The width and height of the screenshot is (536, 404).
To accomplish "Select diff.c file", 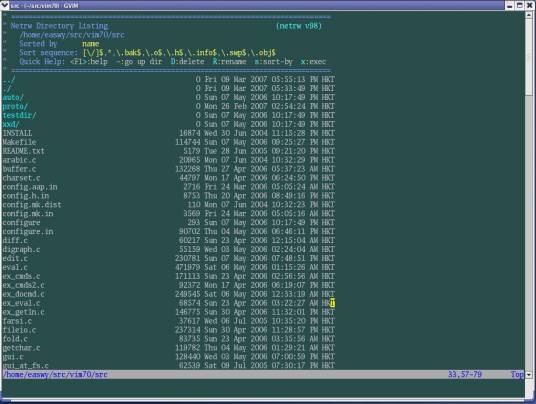I will point(15,240).
